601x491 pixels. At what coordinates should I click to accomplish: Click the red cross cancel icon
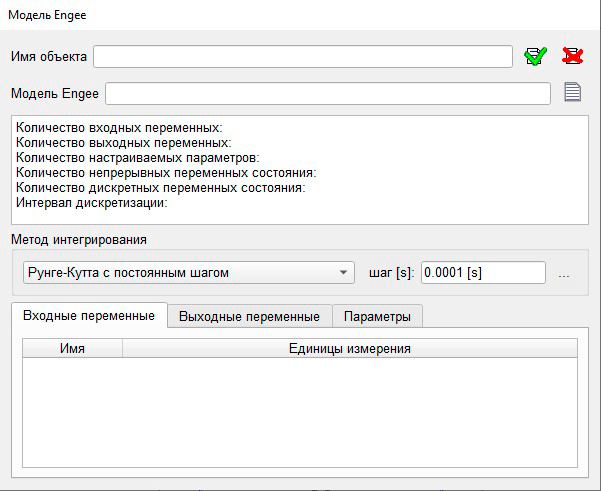(572, 56)
